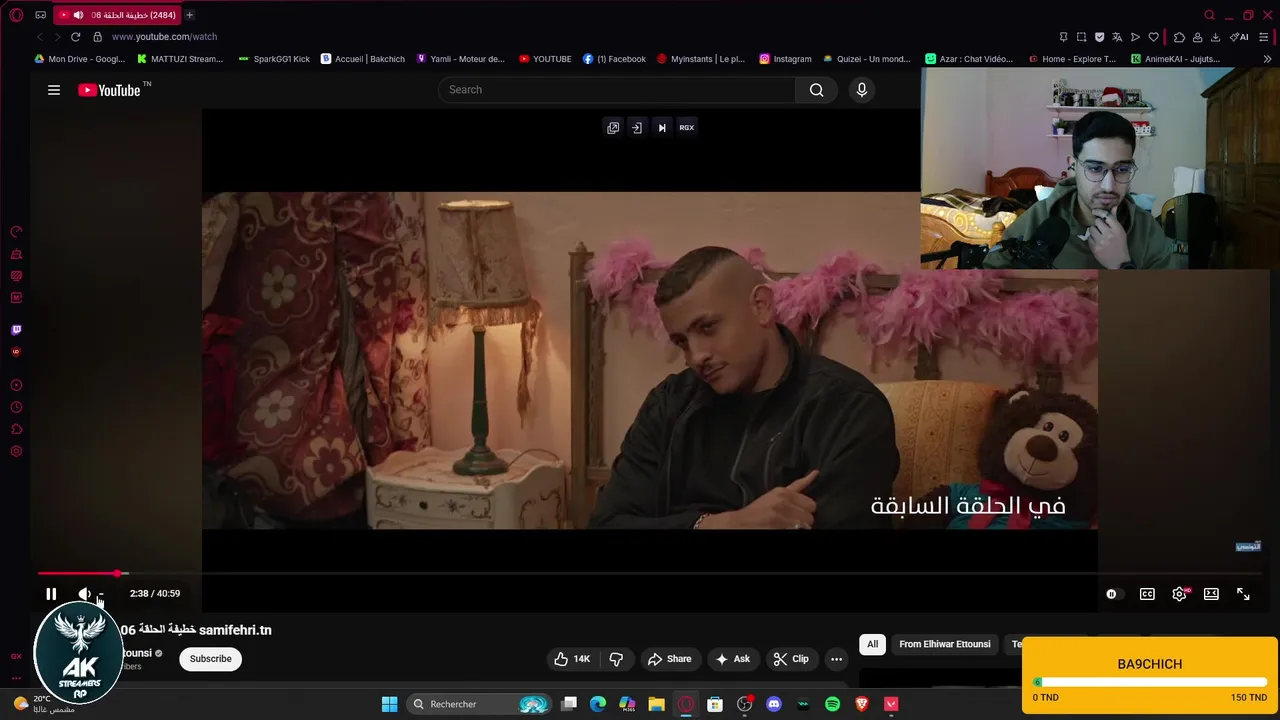Open Twitch in the Opera sidebar
The image size is (1280, 720).
point(16,330)
